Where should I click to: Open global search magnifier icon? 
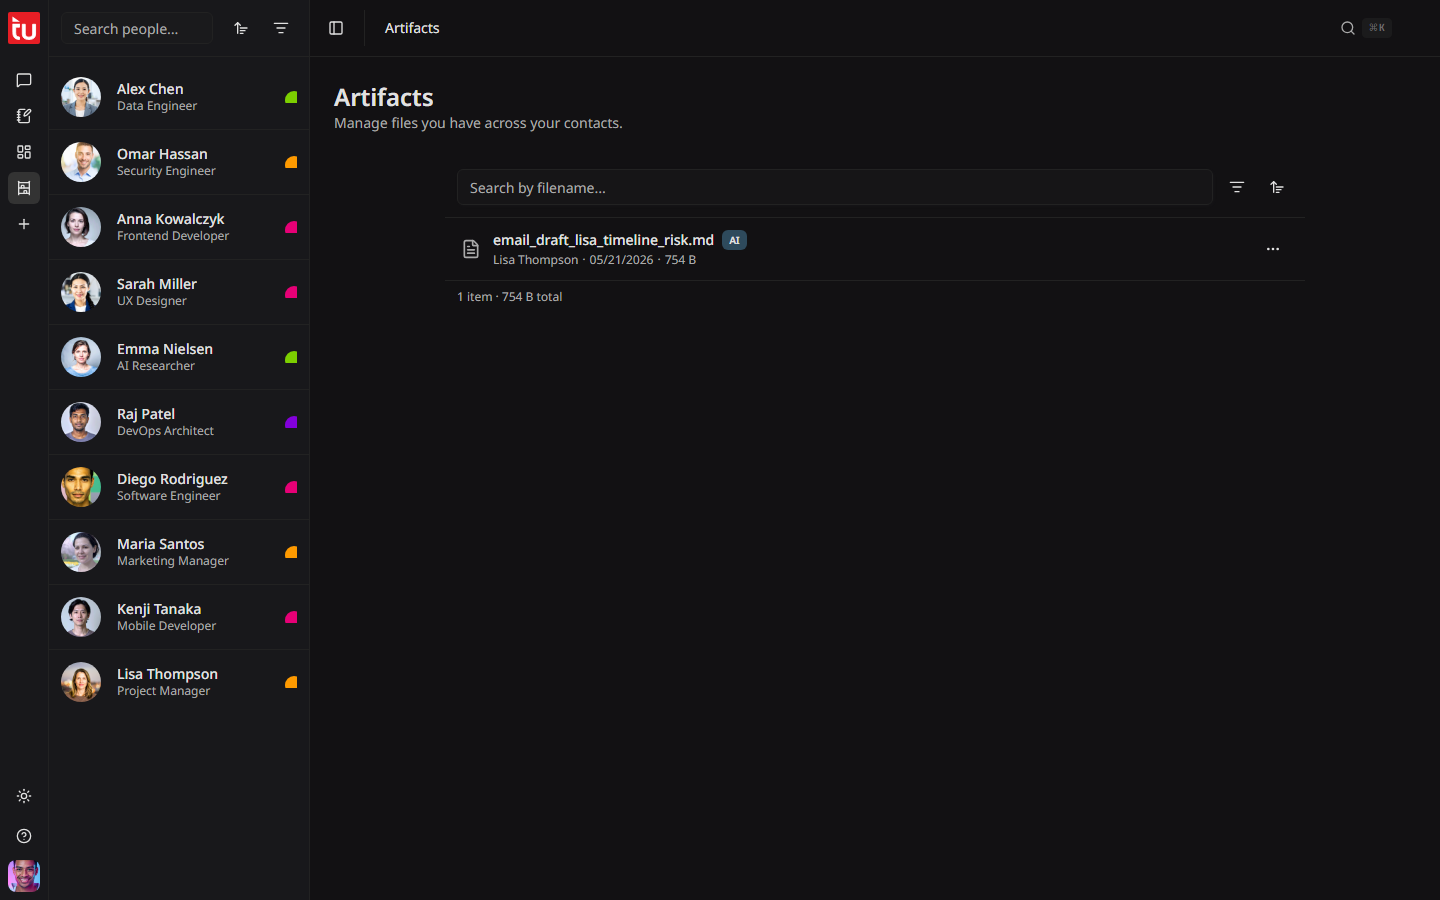(1348, 28)
